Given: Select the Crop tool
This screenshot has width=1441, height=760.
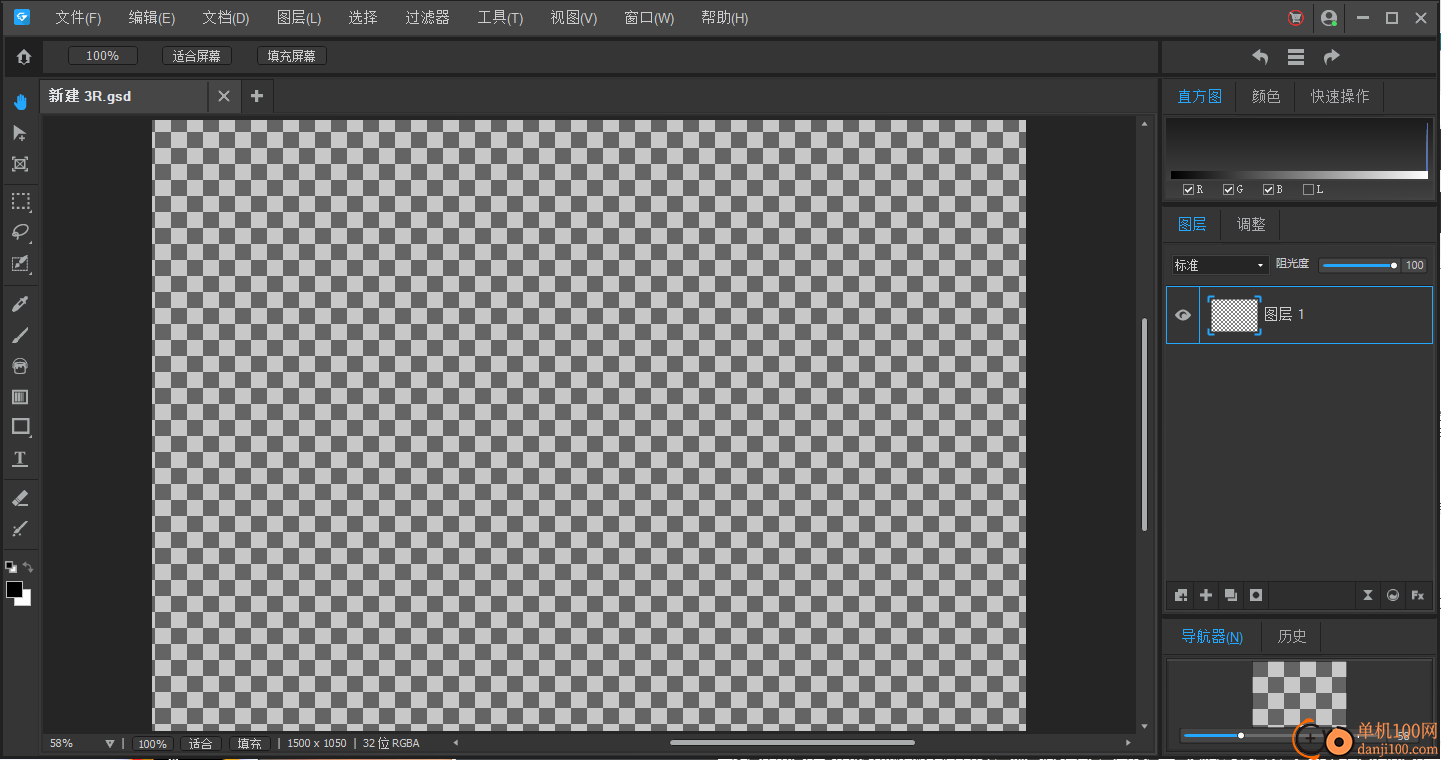Looking at the screenshot, I should tap(20, 164).
